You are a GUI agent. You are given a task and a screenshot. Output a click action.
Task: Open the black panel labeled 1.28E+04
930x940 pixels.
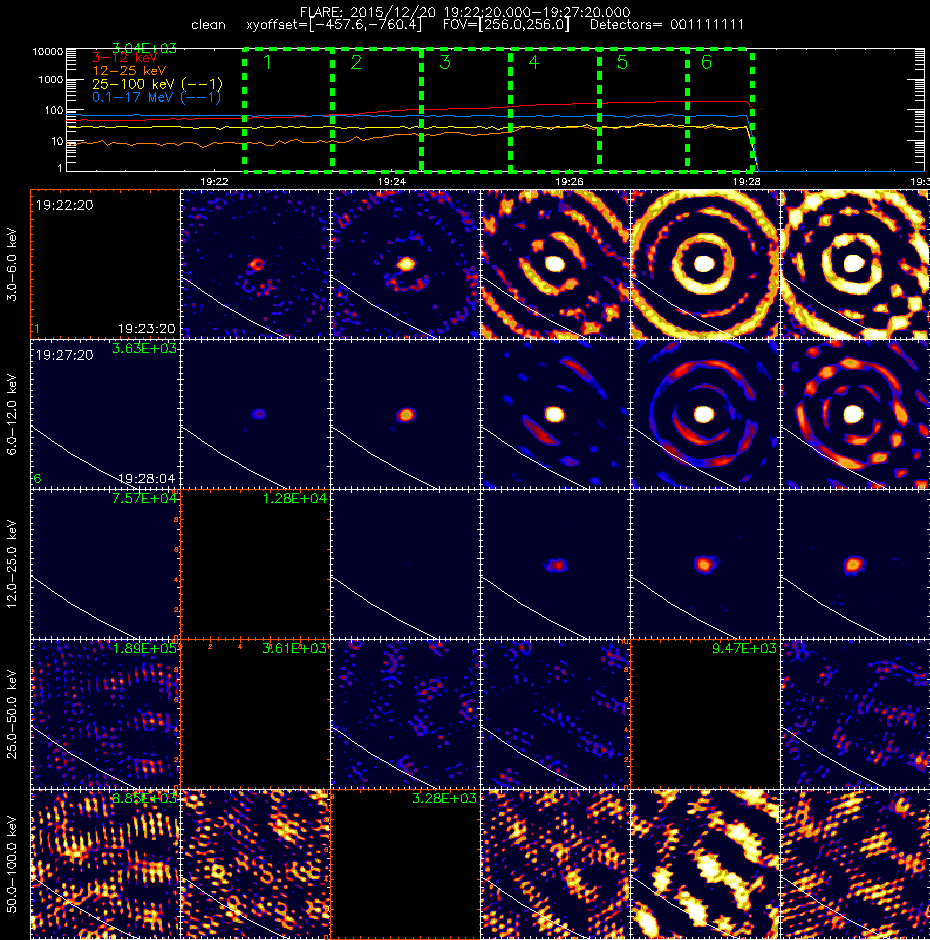point(255,564)
